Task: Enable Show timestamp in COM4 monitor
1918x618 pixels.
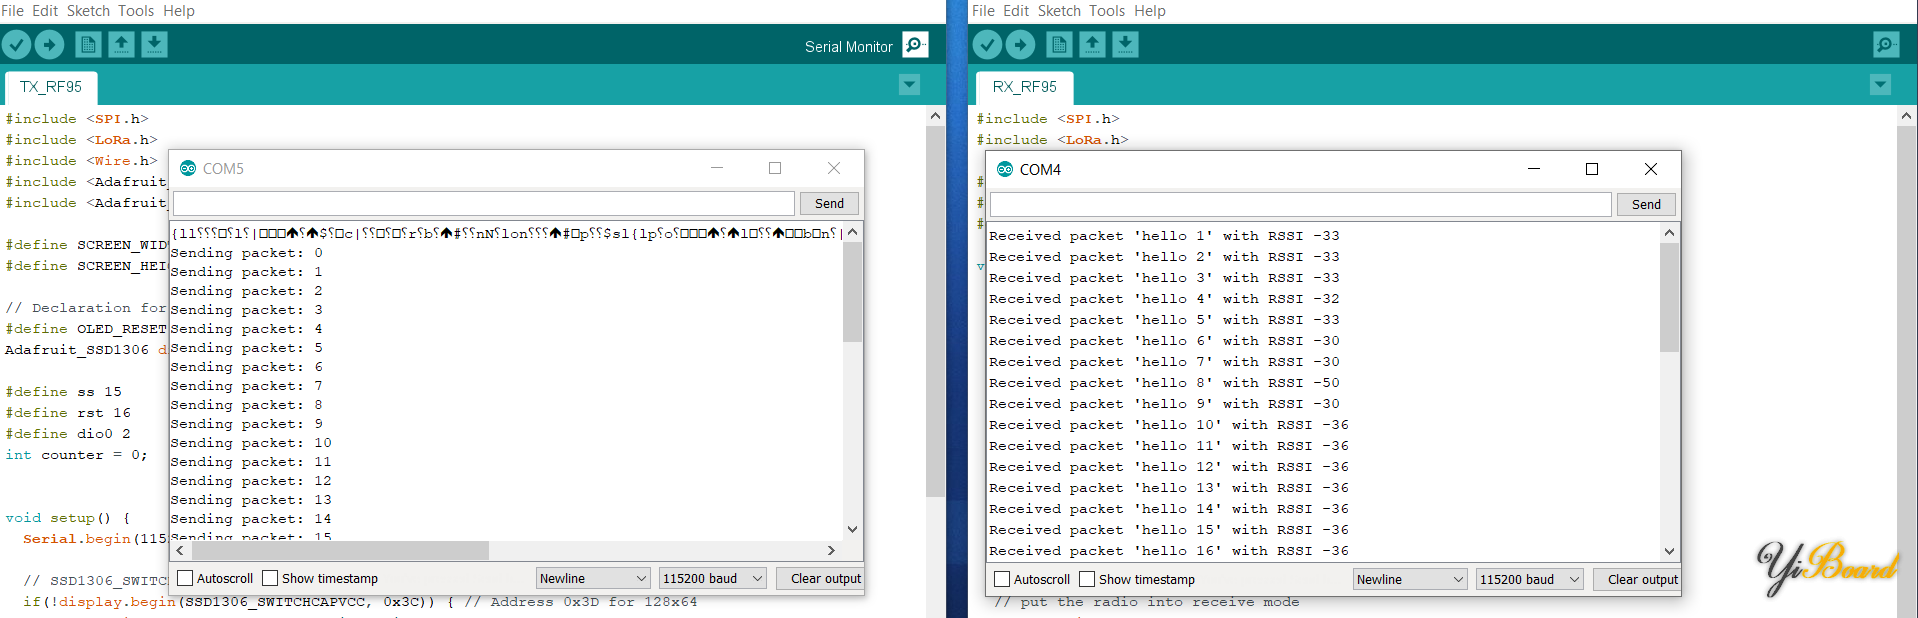Action: [1087, 579]
